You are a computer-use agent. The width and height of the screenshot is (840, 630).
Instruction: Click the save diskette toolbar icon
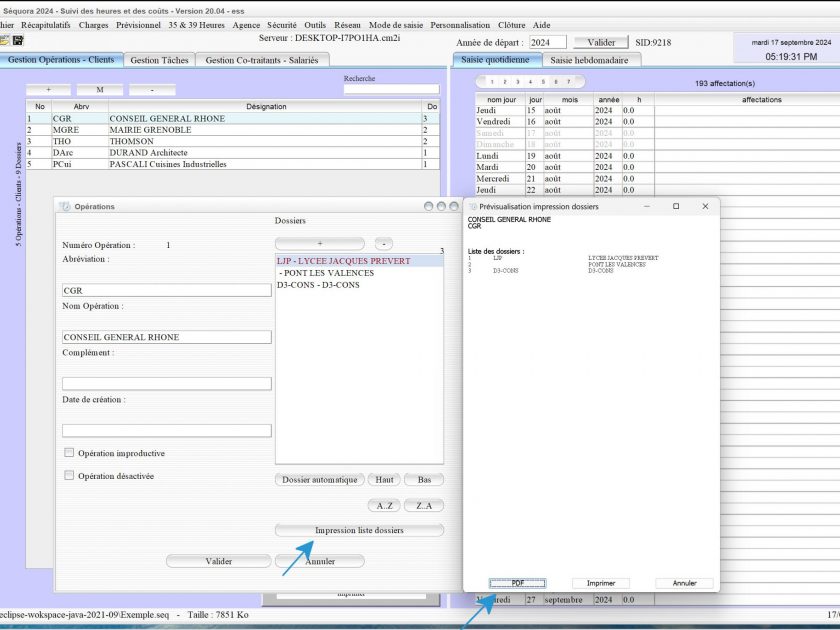(18, 40)
